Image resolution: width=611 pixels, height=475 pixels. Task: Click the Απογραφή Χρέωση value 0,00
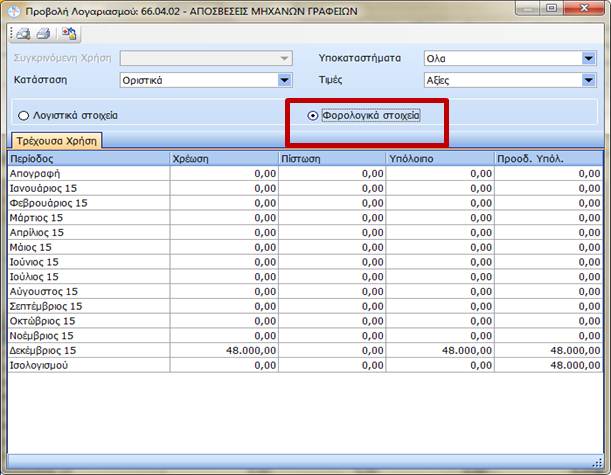tap(265, 173)
